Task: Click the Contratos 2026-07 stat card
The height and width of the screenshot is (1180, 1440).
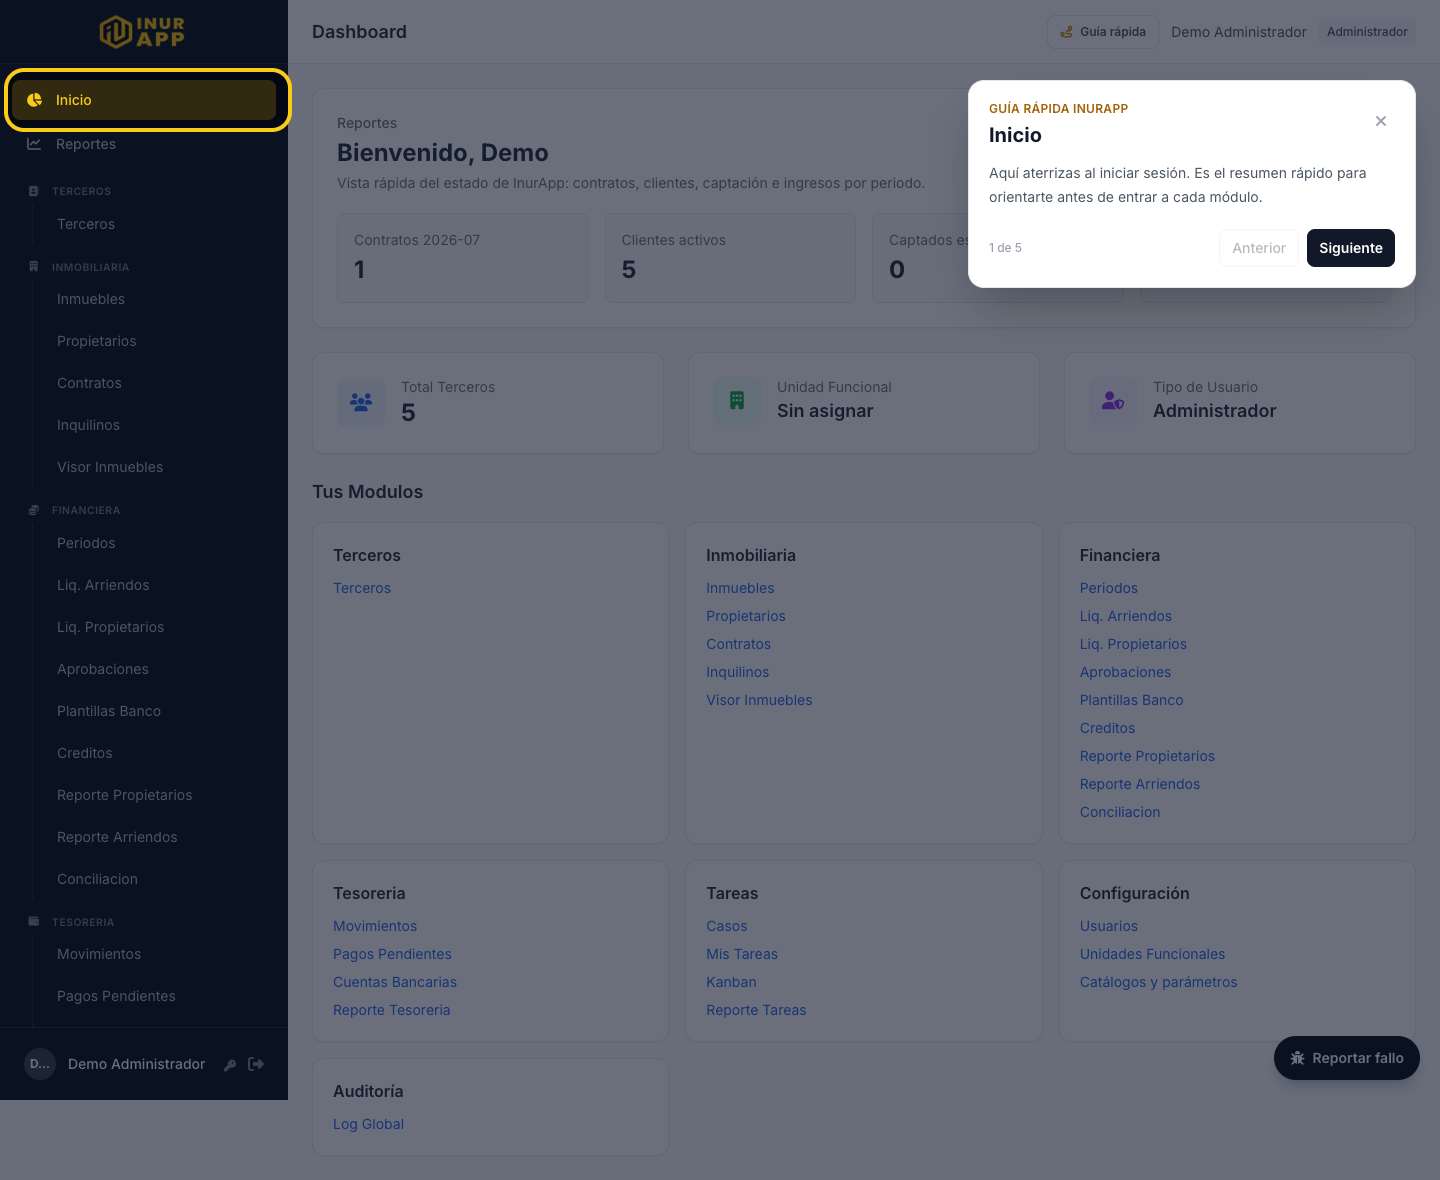Action: 463,258
